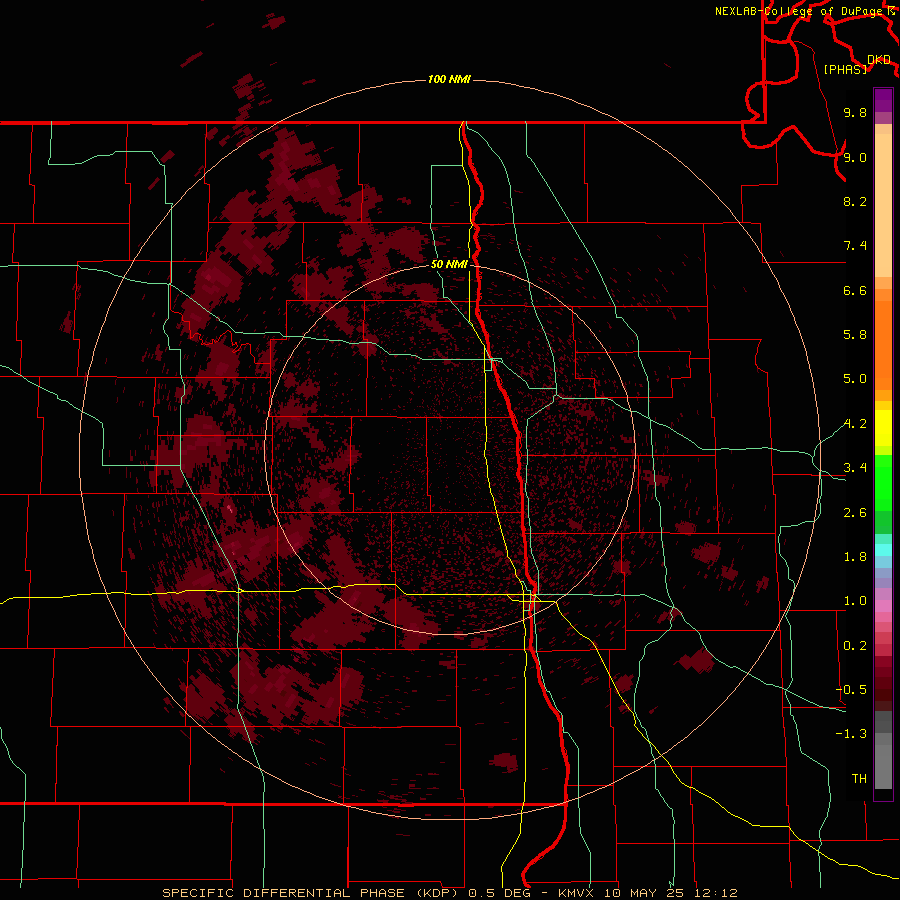Pick the bright green band of the color bar
Viewport: 900px width, 900px height.
click(x=883, y=483)
